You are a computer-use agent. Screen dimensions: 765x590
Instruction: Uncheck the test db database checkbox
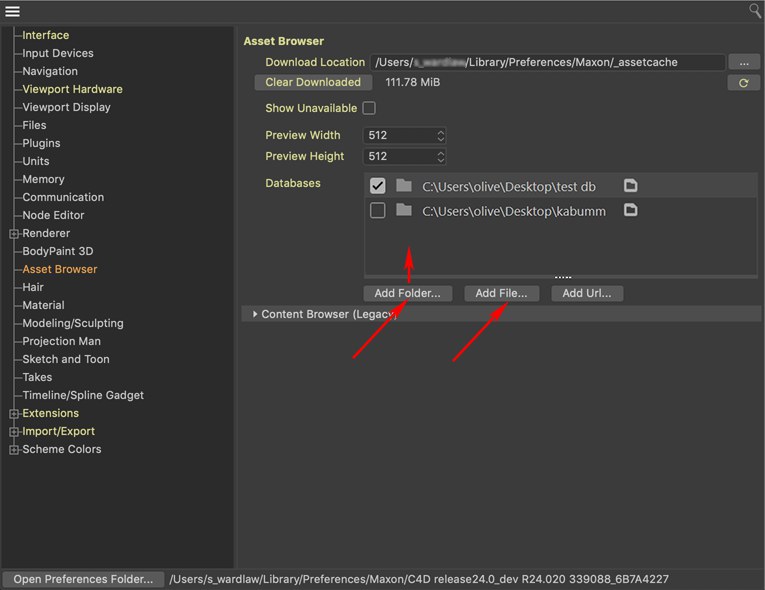[x=377, y=186]
